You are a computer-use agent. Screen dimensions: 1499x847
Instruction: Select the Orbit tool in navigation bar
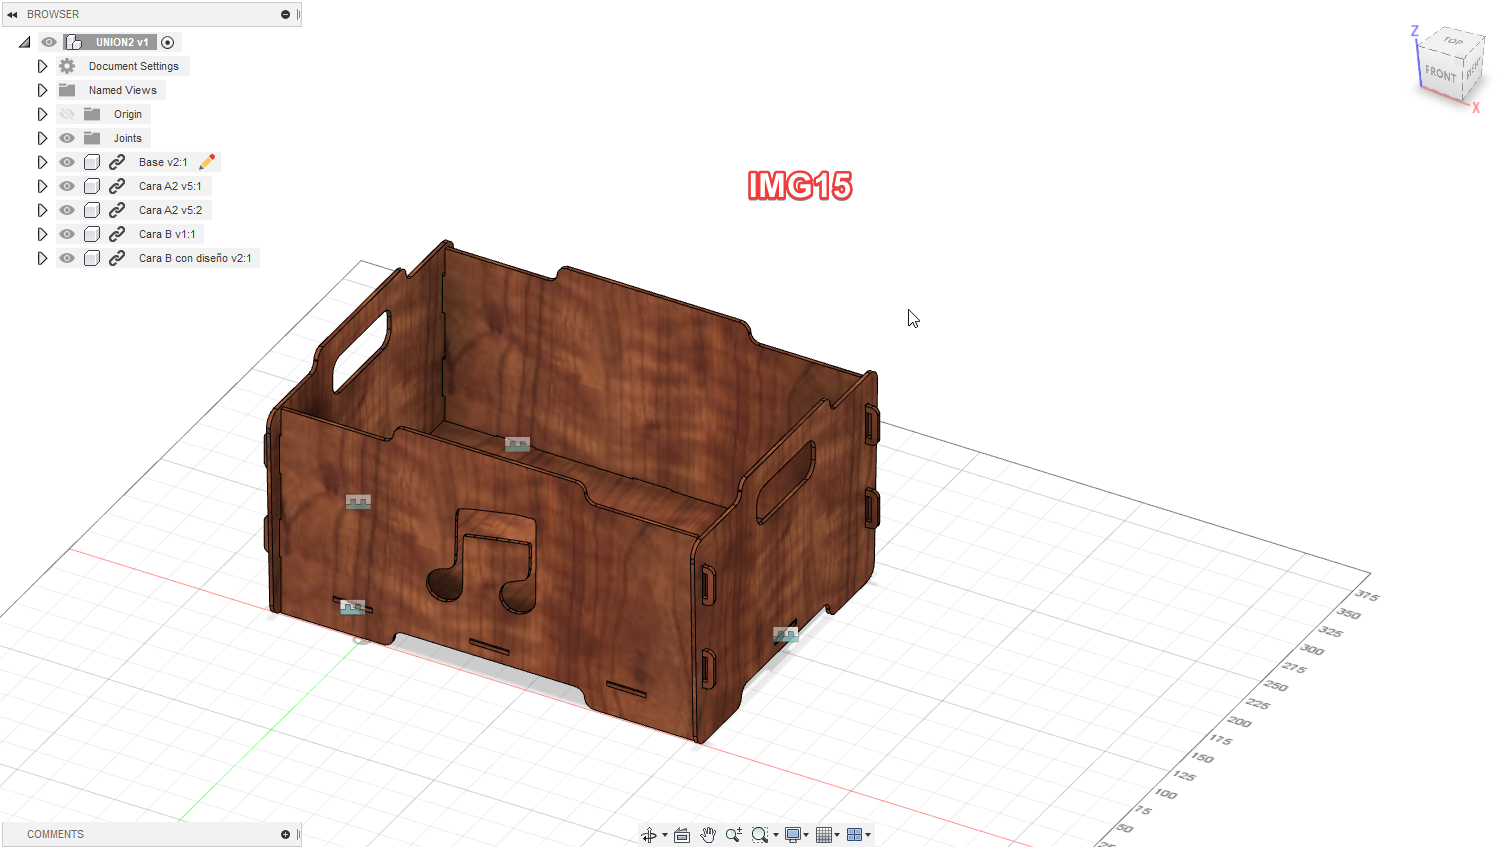(648, 835)
